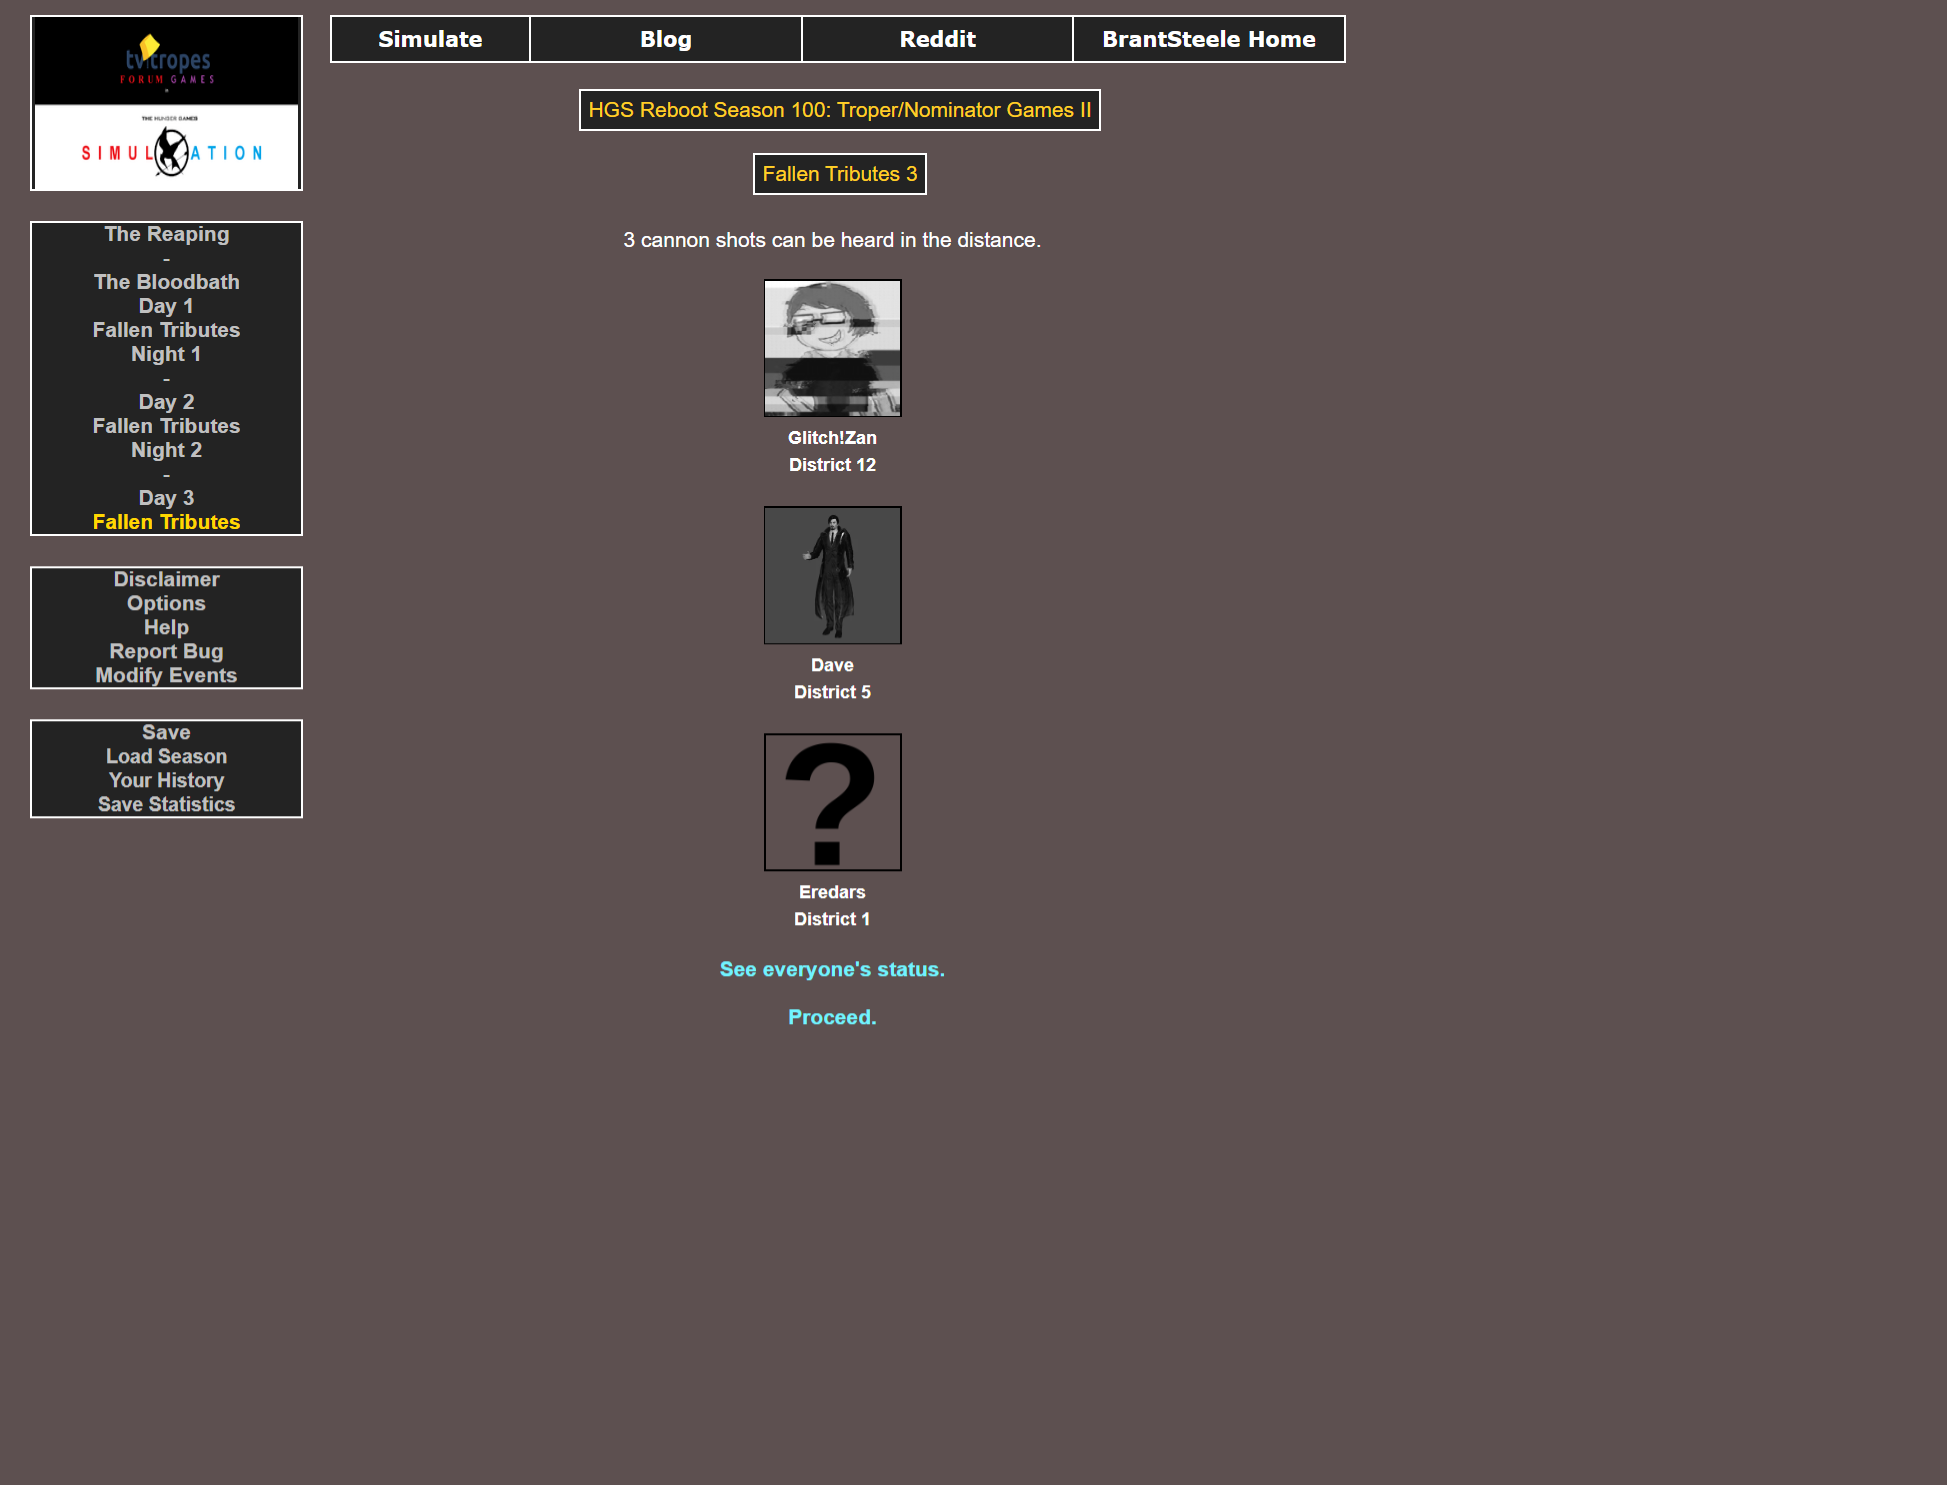Click Eredars' question mark portrait

pyautogui.click(x=832, y=802)
